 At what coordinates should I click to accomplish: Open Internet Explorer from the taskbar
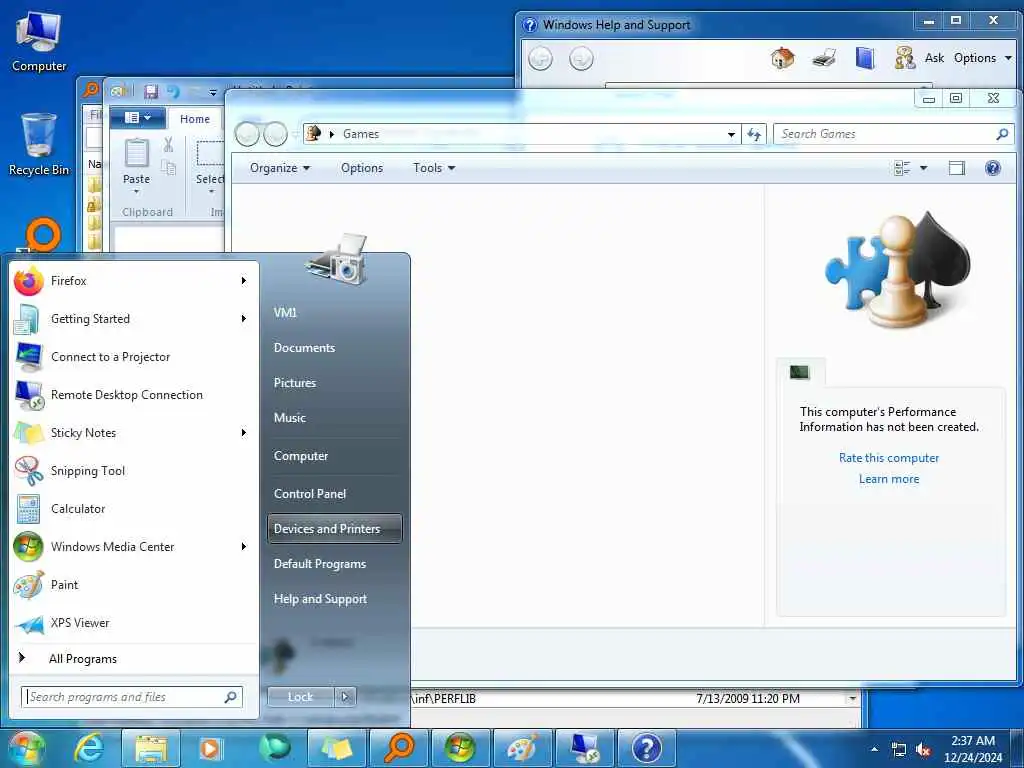coord(88,748)
